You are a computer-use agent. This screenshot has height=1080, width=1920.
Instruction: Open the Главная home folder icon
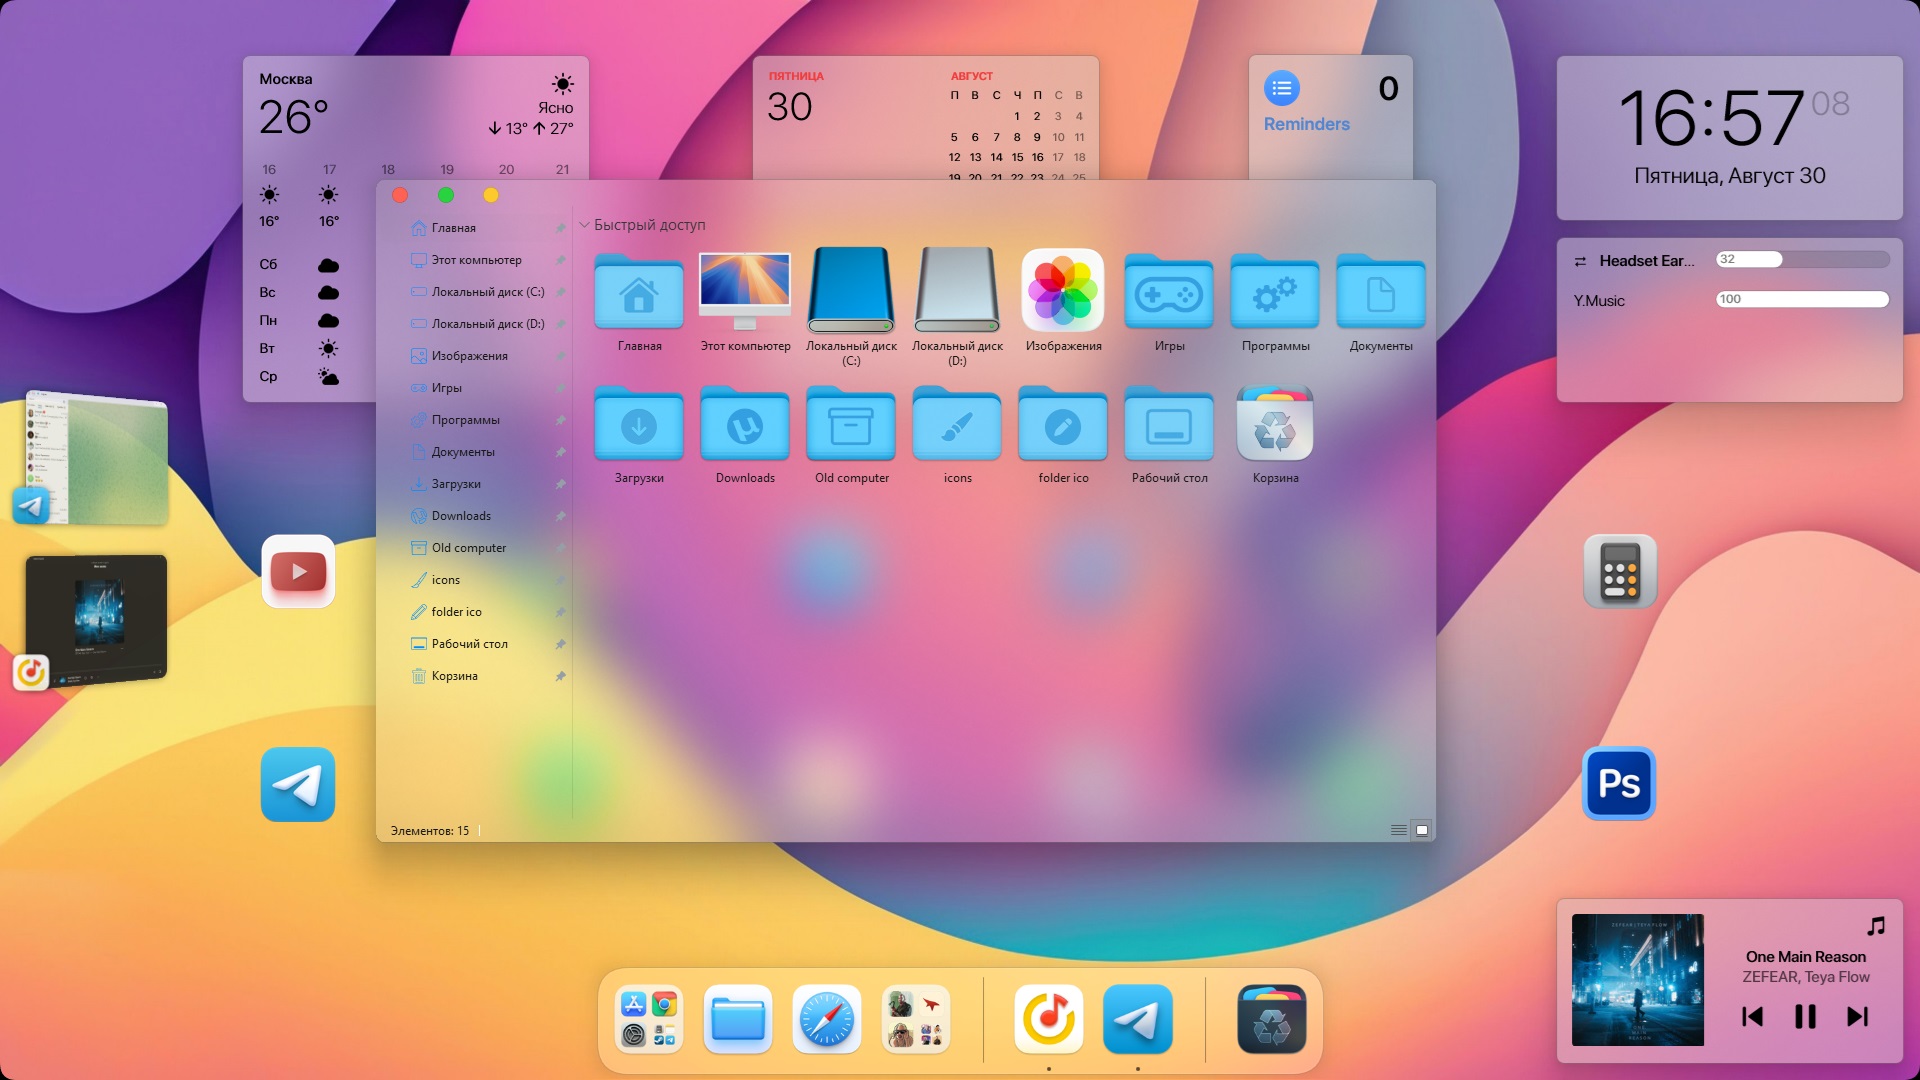(639, 291)
